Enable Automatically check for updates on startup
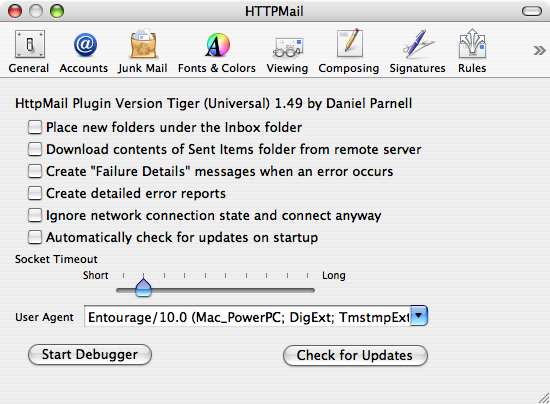Viewport: 550px width, 404px height. point(35,237)
